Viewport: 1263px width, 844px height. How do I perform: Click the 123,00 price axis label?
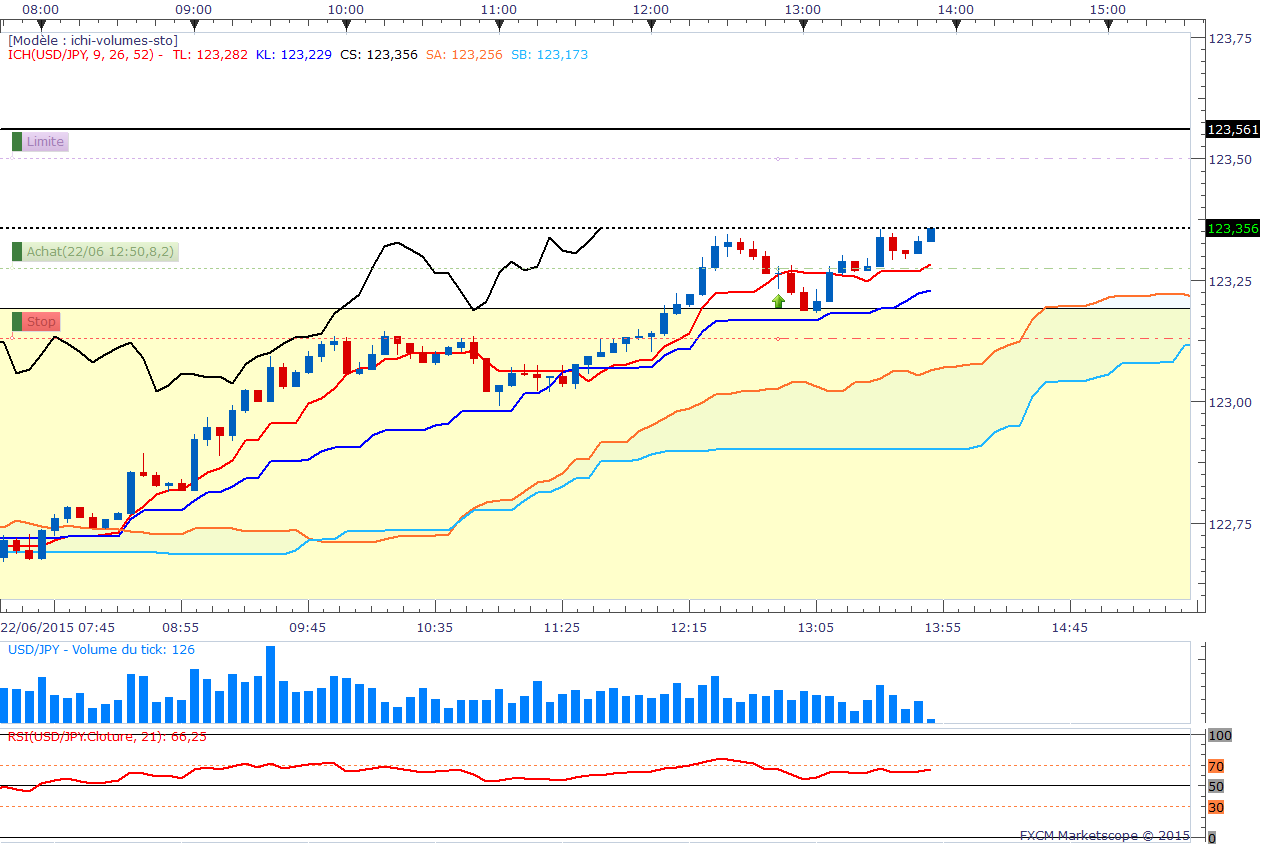pyautogui.click(x=1230, y=402)
